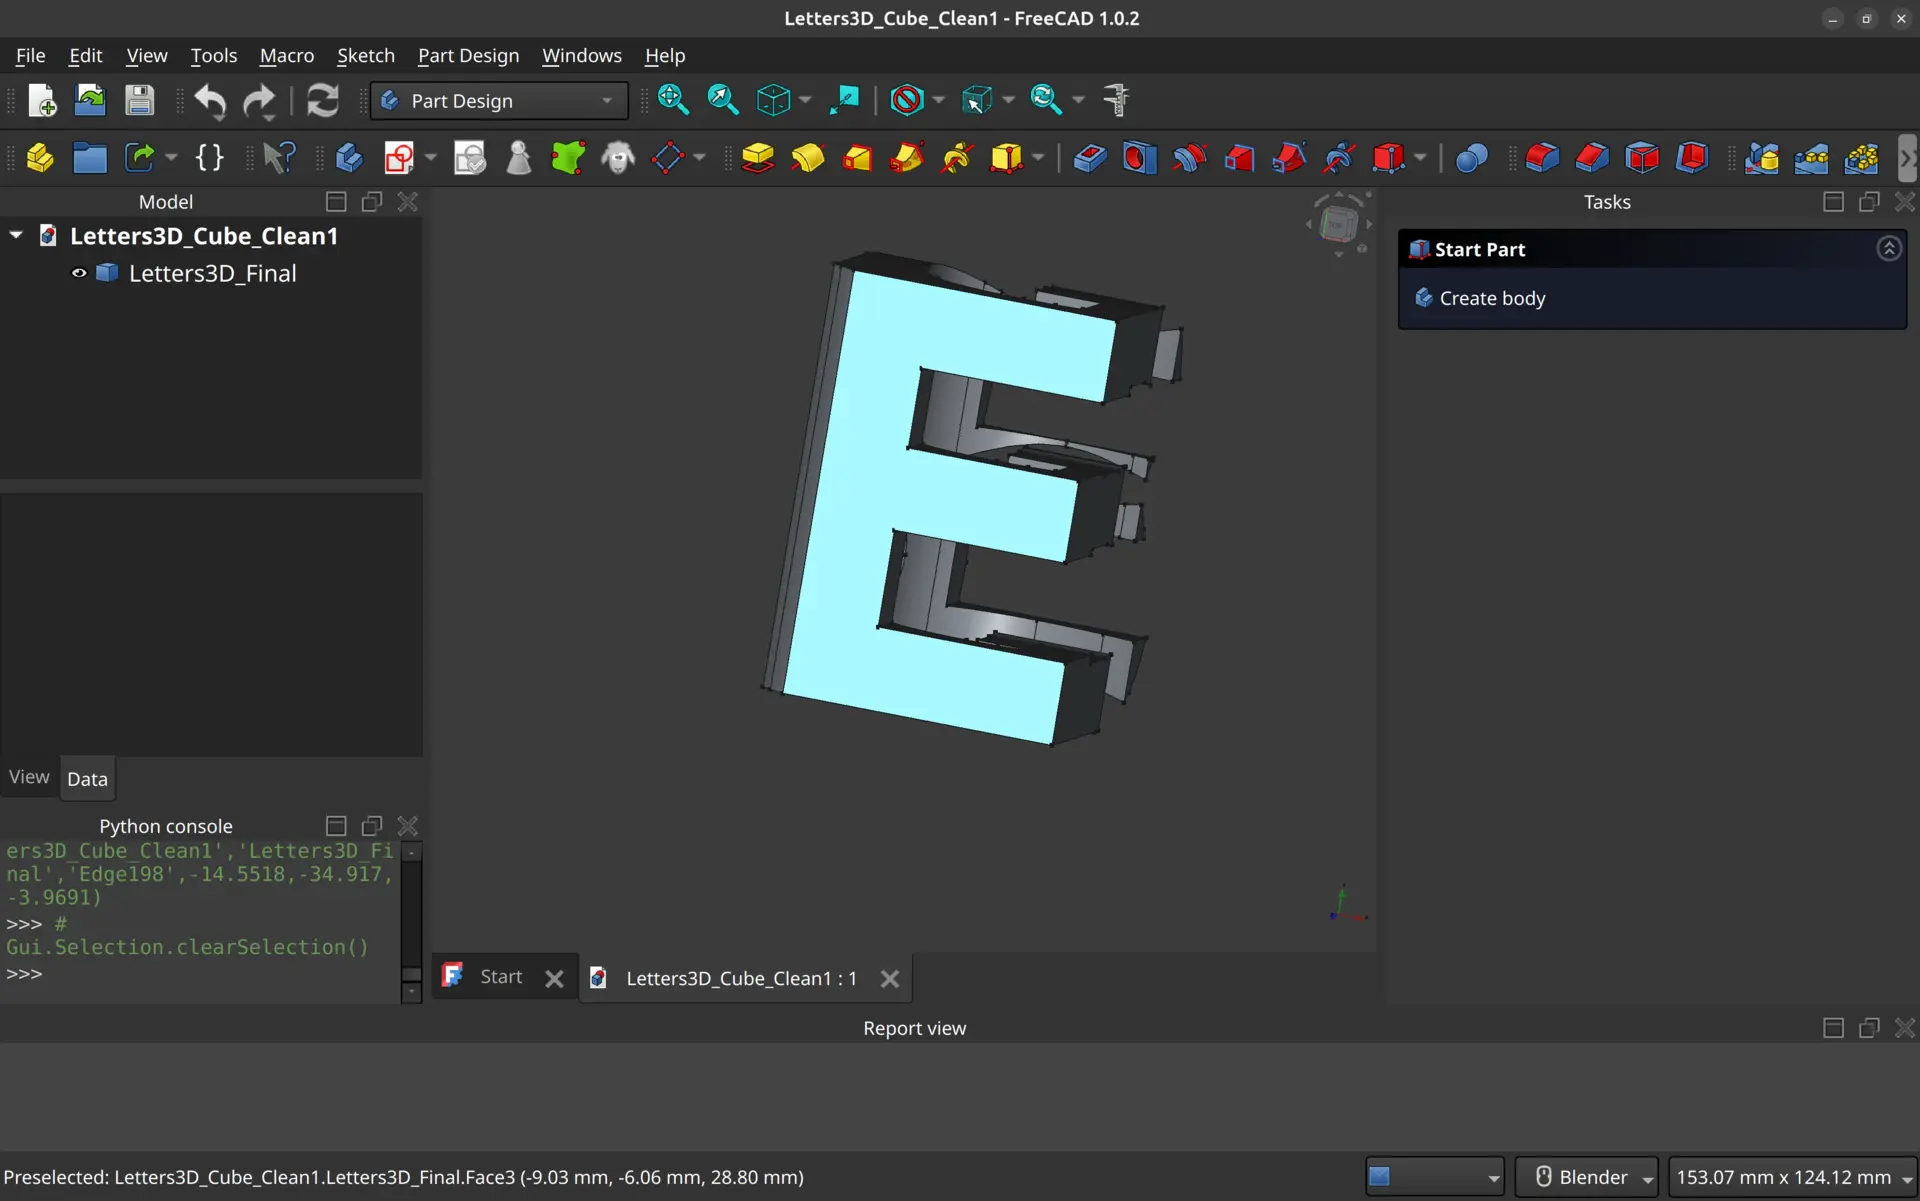Viewport: 1920px width, 1201px height.
Task: Toggle visibility of Letters3D_Final object
Action: (x=79, y=273)
